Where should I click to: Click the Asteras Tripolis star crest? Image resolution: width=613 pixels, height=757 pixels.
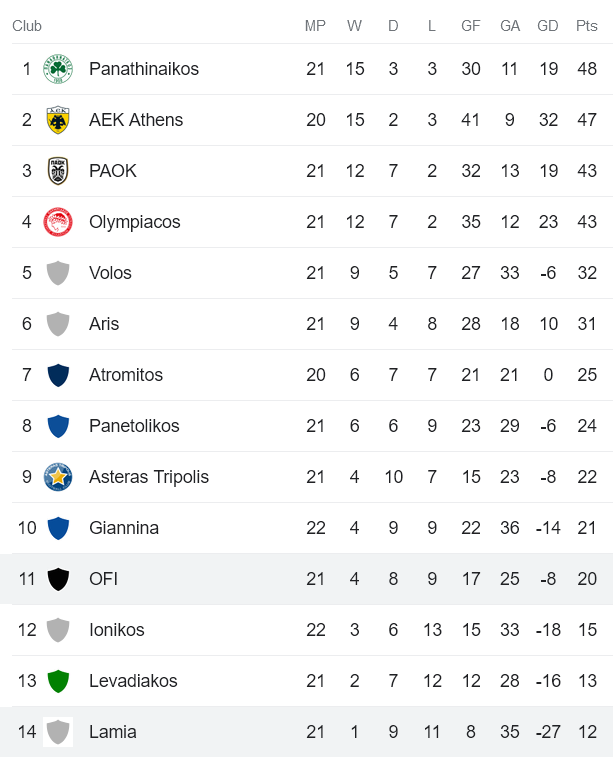[x=58, y=477]
